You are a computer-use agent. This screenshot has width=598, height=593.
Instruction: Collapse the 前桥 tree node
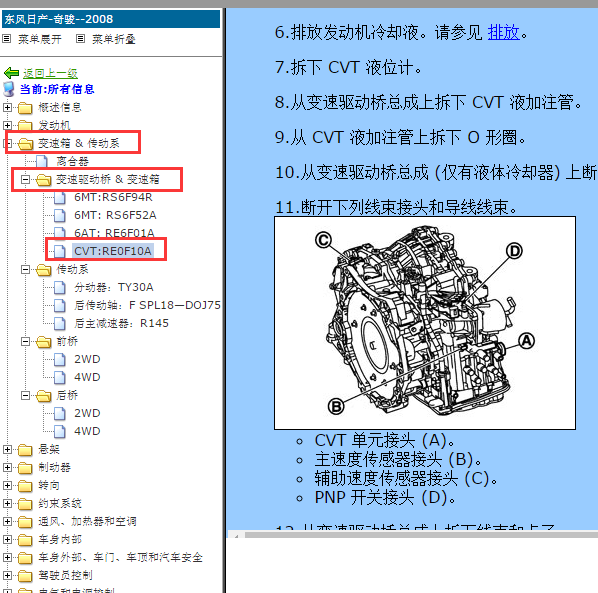tap(25, 341)
